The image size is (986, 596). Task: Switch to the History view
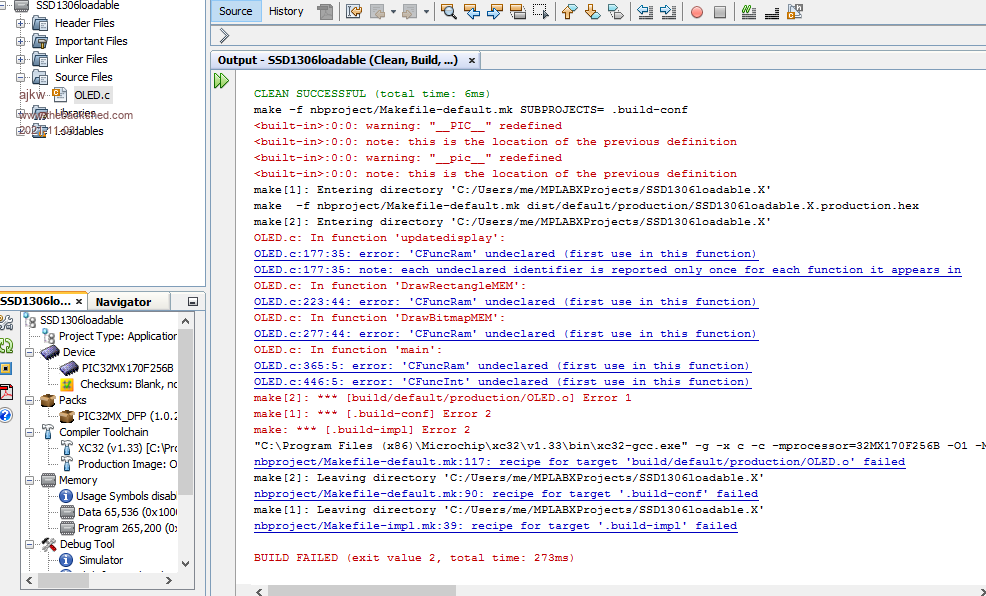(286, 12)
